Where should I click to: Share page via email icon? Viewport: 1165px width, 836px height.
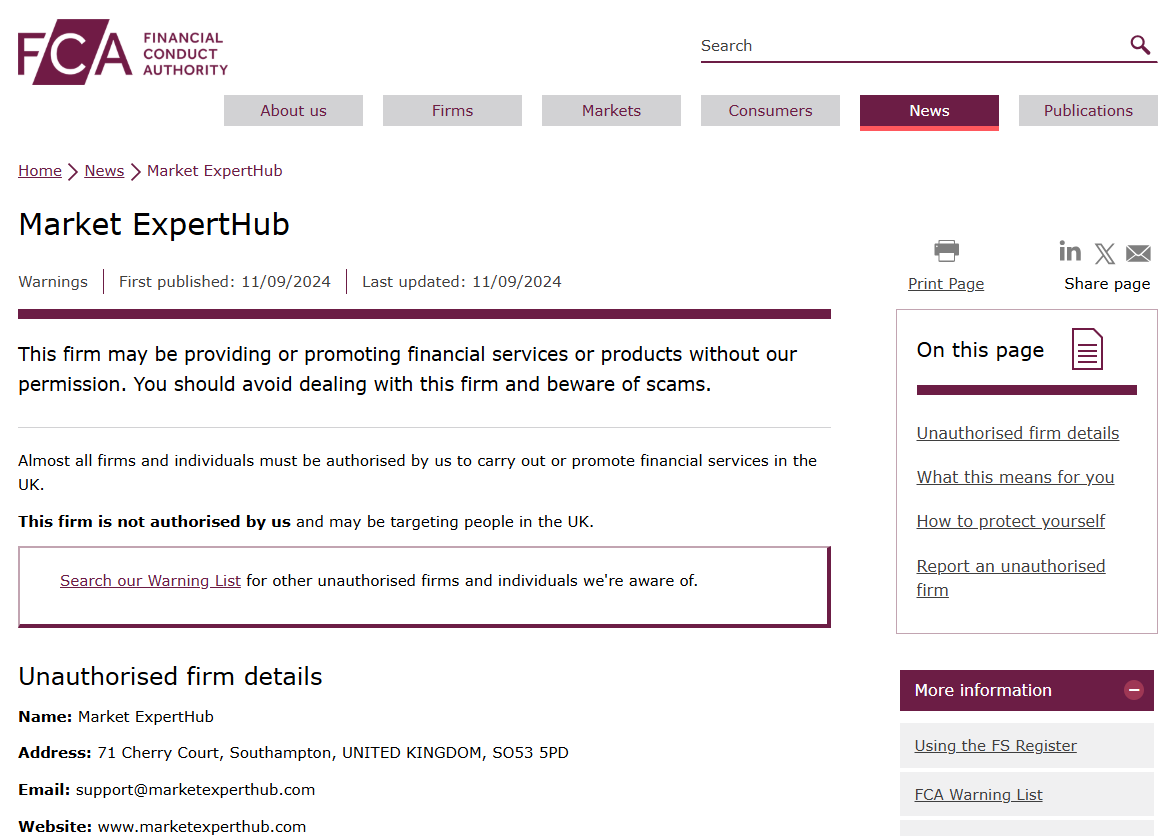point(1138,253)
